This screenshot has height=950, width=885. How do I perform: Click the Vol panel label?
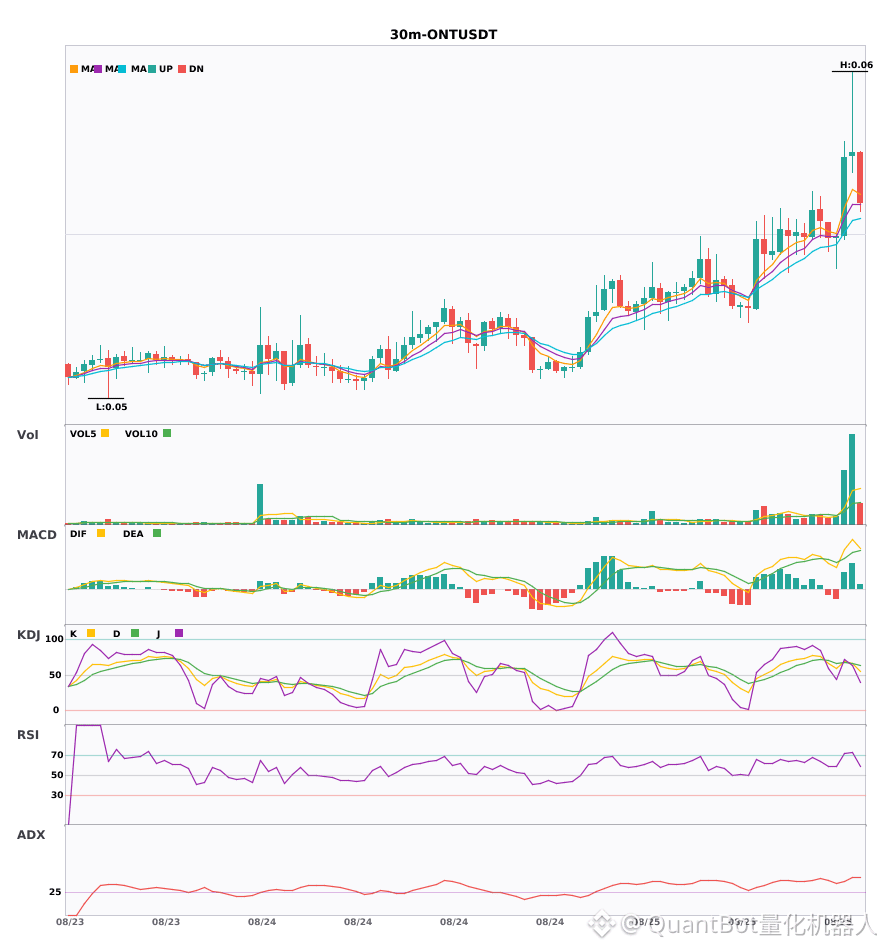point(27,435)
